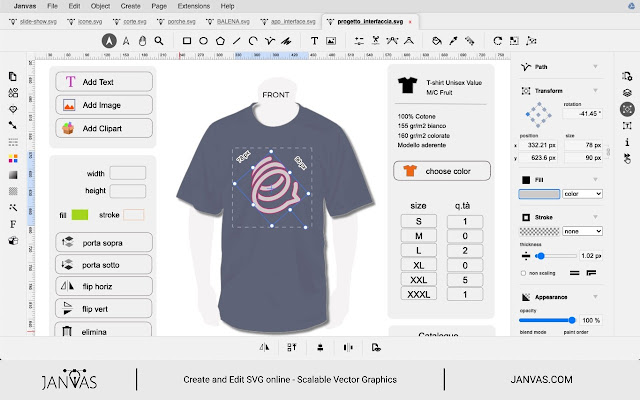This screenshot has height=400, width=640.
Task: Select the arrow selection tool
Action: click(108, 41)
